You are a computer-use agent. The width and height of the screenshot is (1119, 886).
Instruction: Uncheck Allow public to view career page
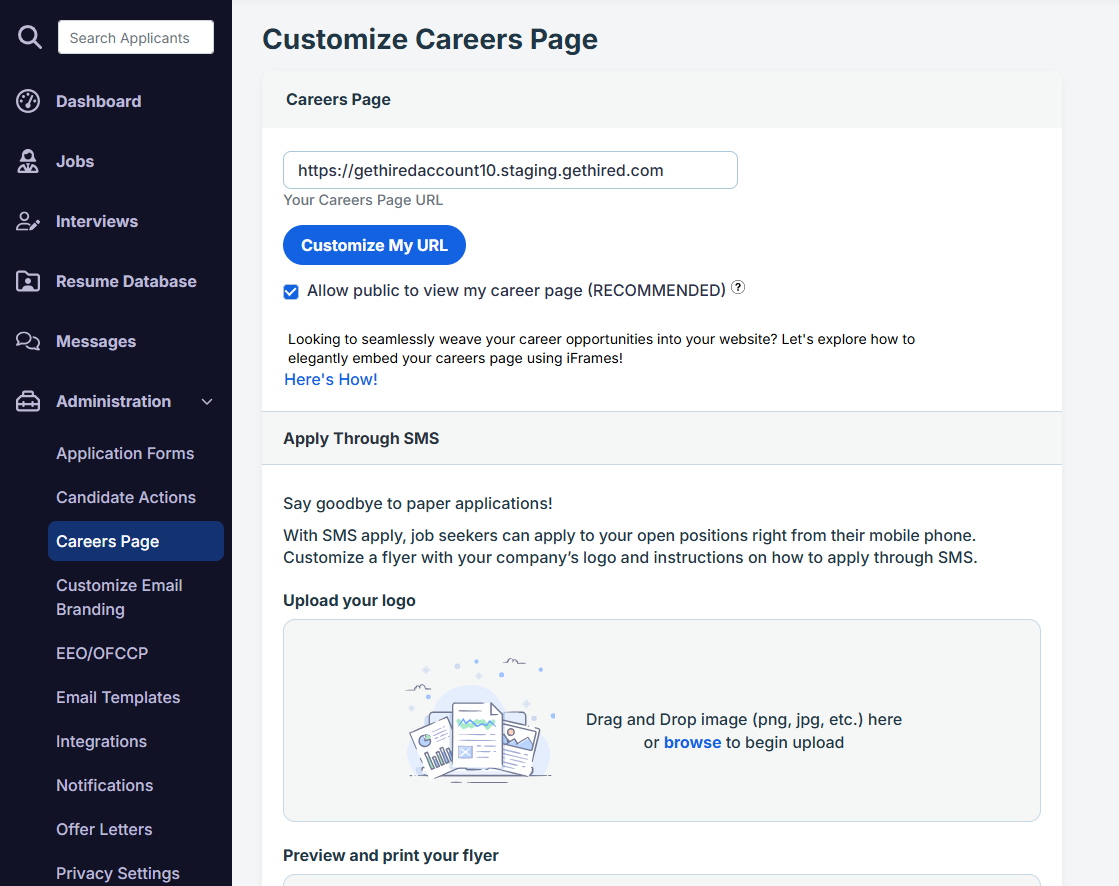coord(290,291)
